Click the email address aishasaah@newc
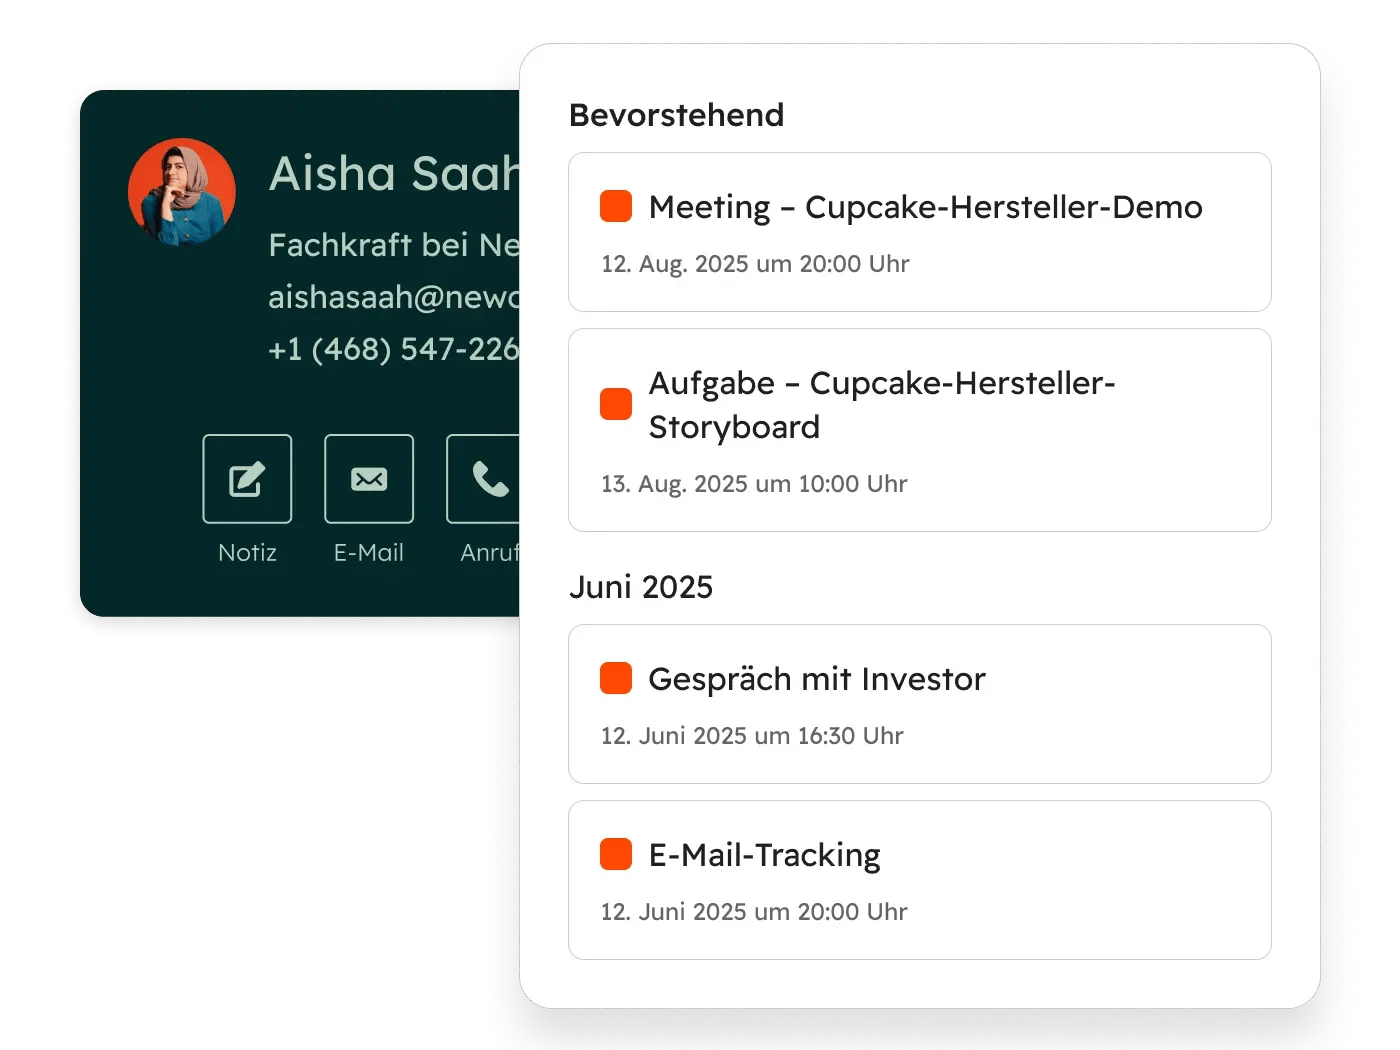Image resolution: width=1400 pixels, height=1050 pixels. tap(393, 297)
